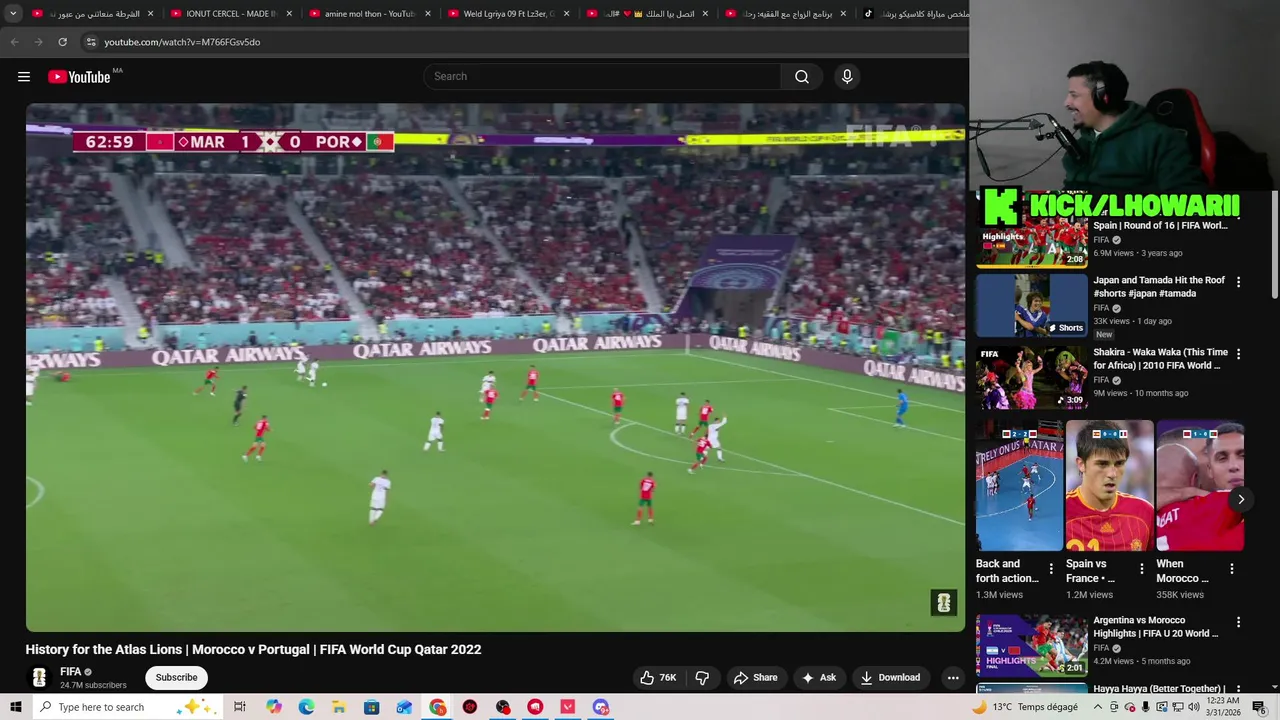1280x720 pixels.
Task: Open the Ask AI button
Action: pos(818,677)
